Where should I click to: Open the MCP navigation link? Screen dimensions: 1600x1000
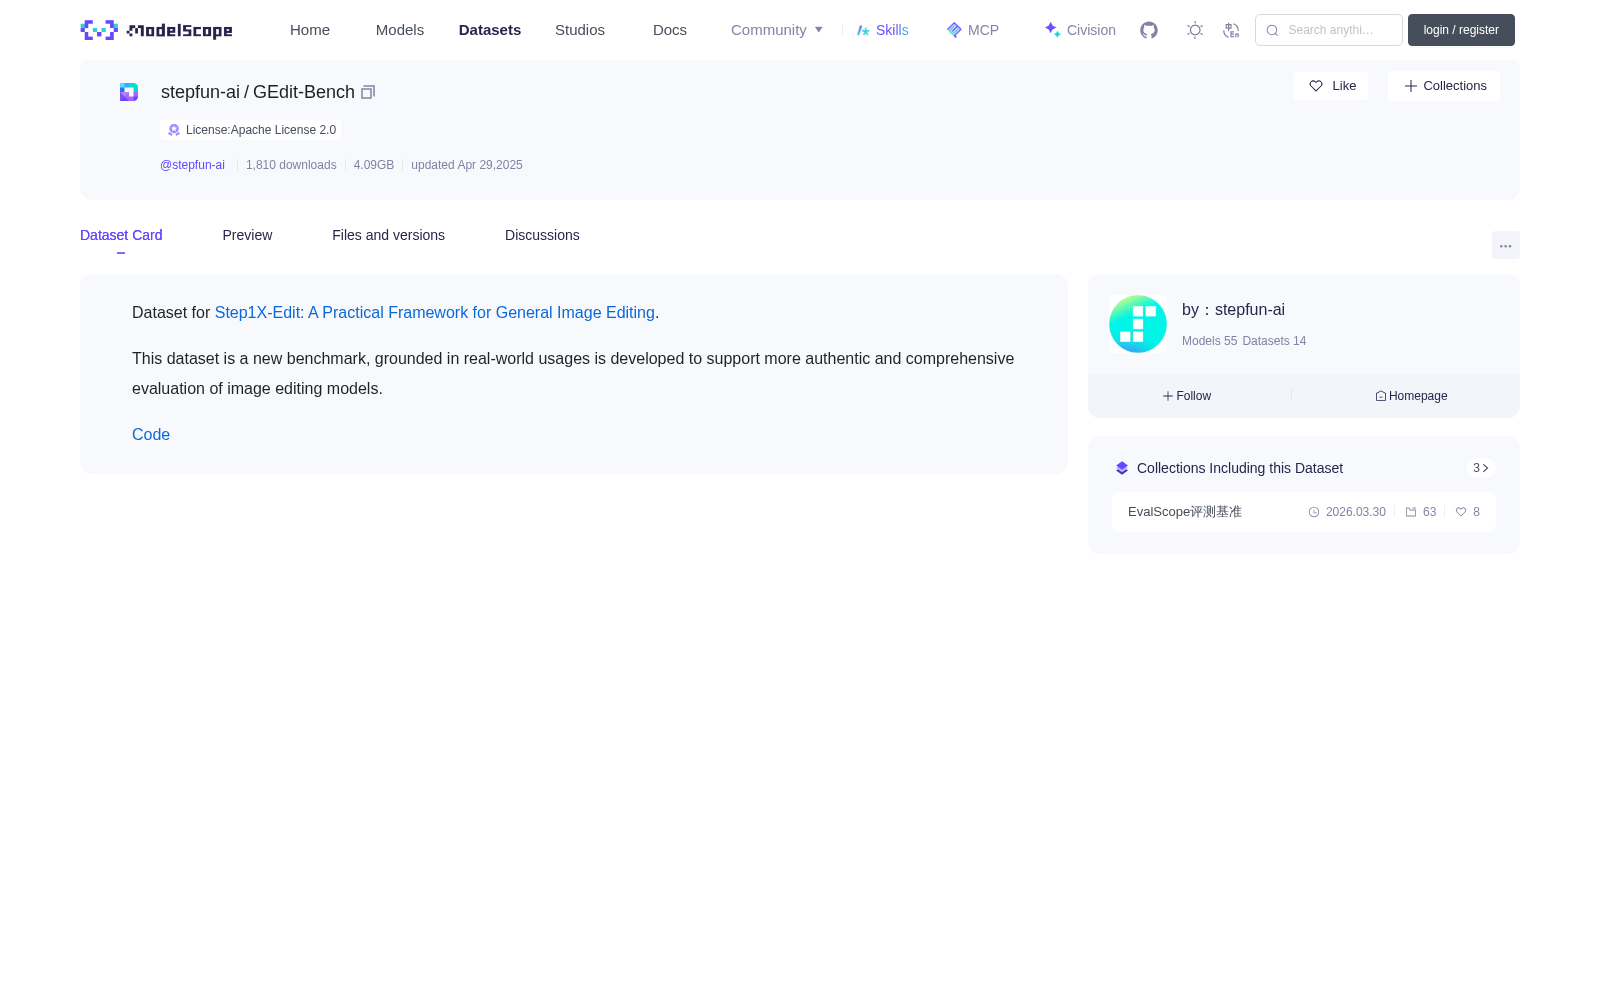973,30
